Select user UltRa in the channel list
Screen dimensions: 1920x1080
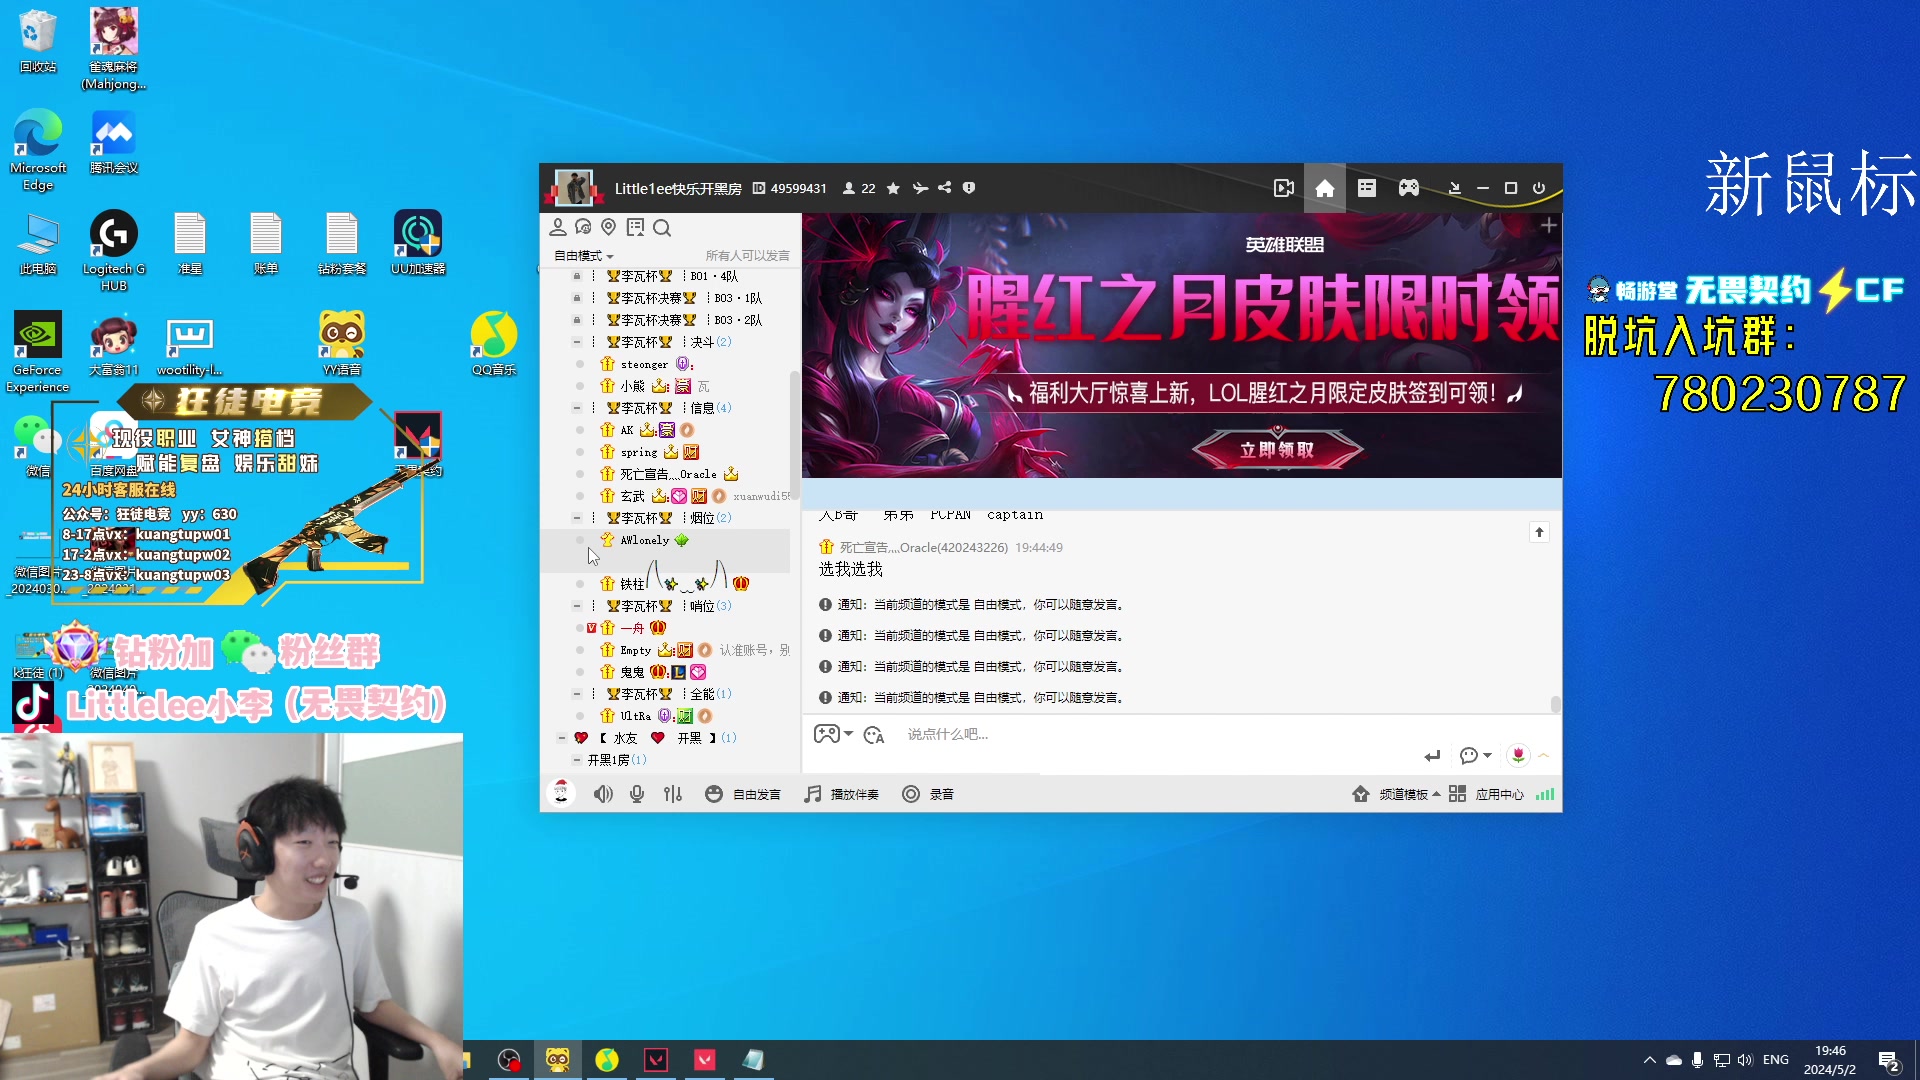pyautogui.click(x=635, y=716)
